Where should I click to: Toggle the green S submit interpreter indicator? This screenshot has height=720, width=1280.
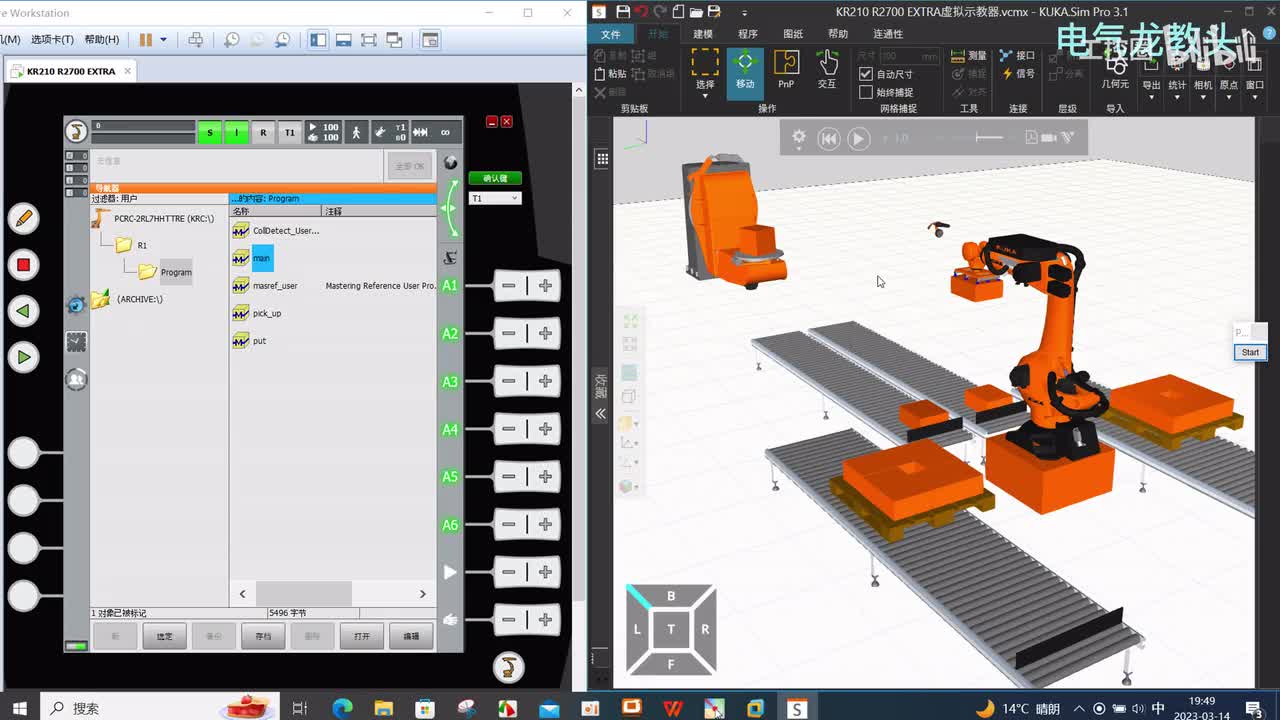209,132
